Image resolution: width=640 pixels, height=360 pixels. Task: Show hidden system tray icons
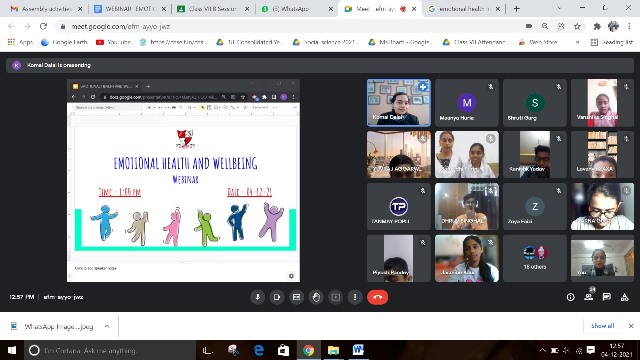click(542, 350)
